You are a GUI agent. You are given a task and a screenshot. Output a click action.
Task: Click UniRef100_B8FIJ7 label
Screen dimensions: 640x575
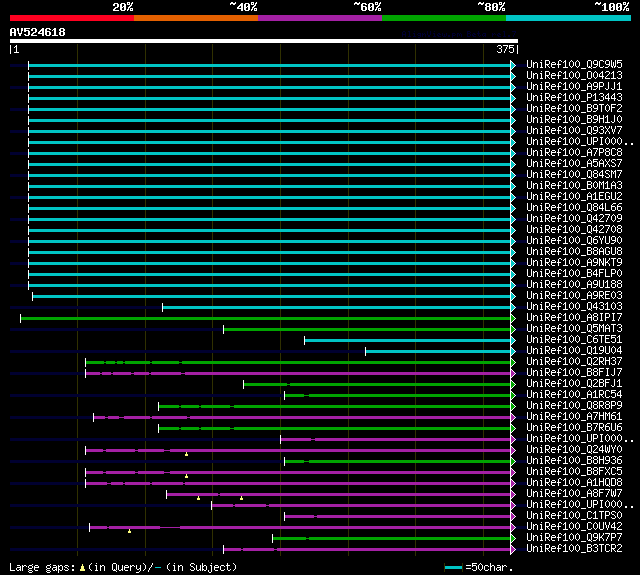[x=574, y=373]
